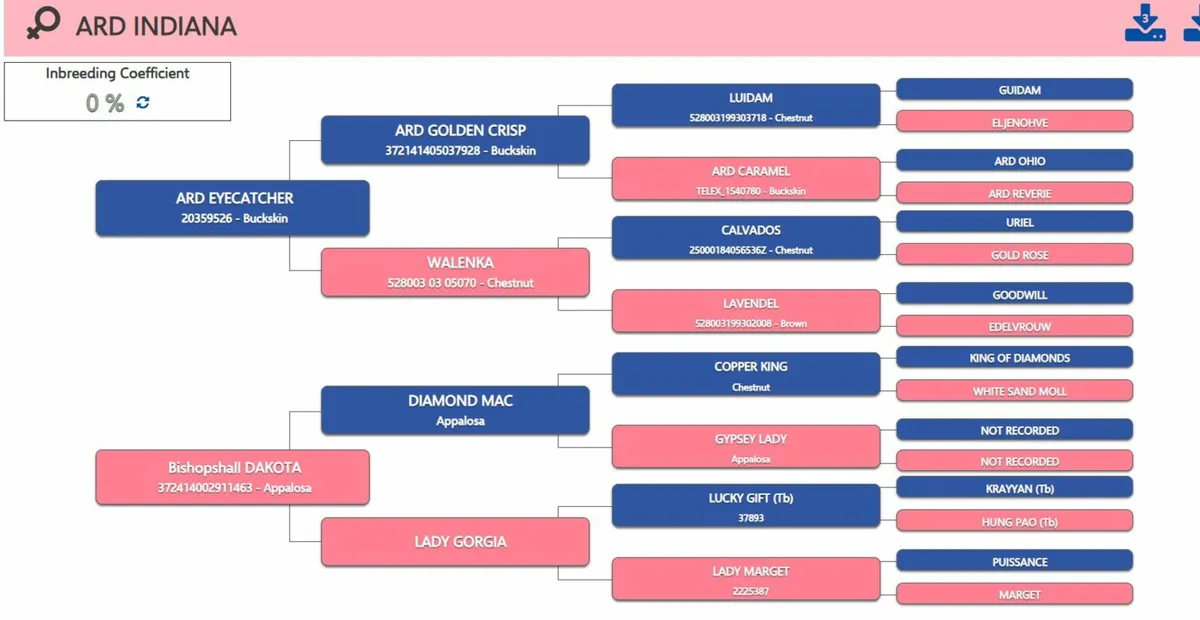Open the GYPSEY LADY entry
The image size is (1200, 620).
pyautogui.click(x=746, y=447)
